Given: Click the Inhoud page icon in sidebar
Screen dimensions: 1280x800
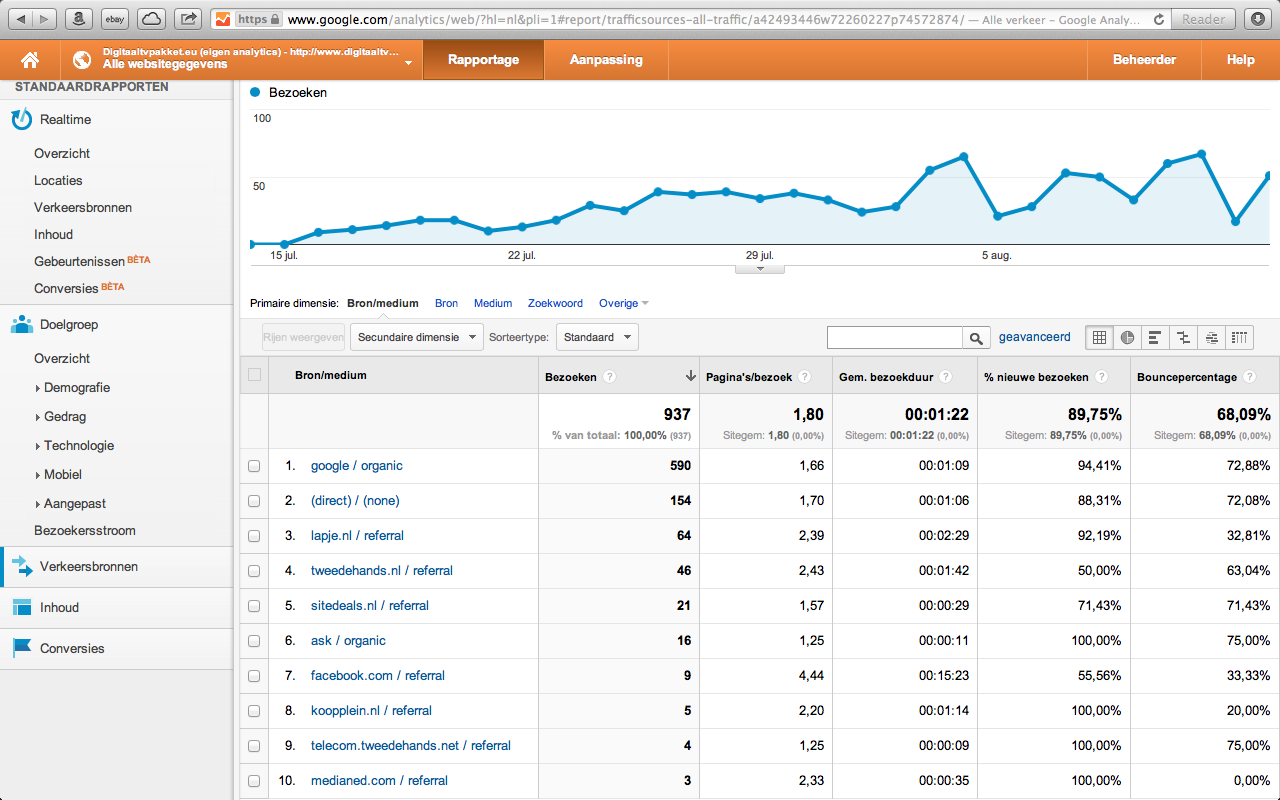Looking at the screenshot, I should 21,607.
